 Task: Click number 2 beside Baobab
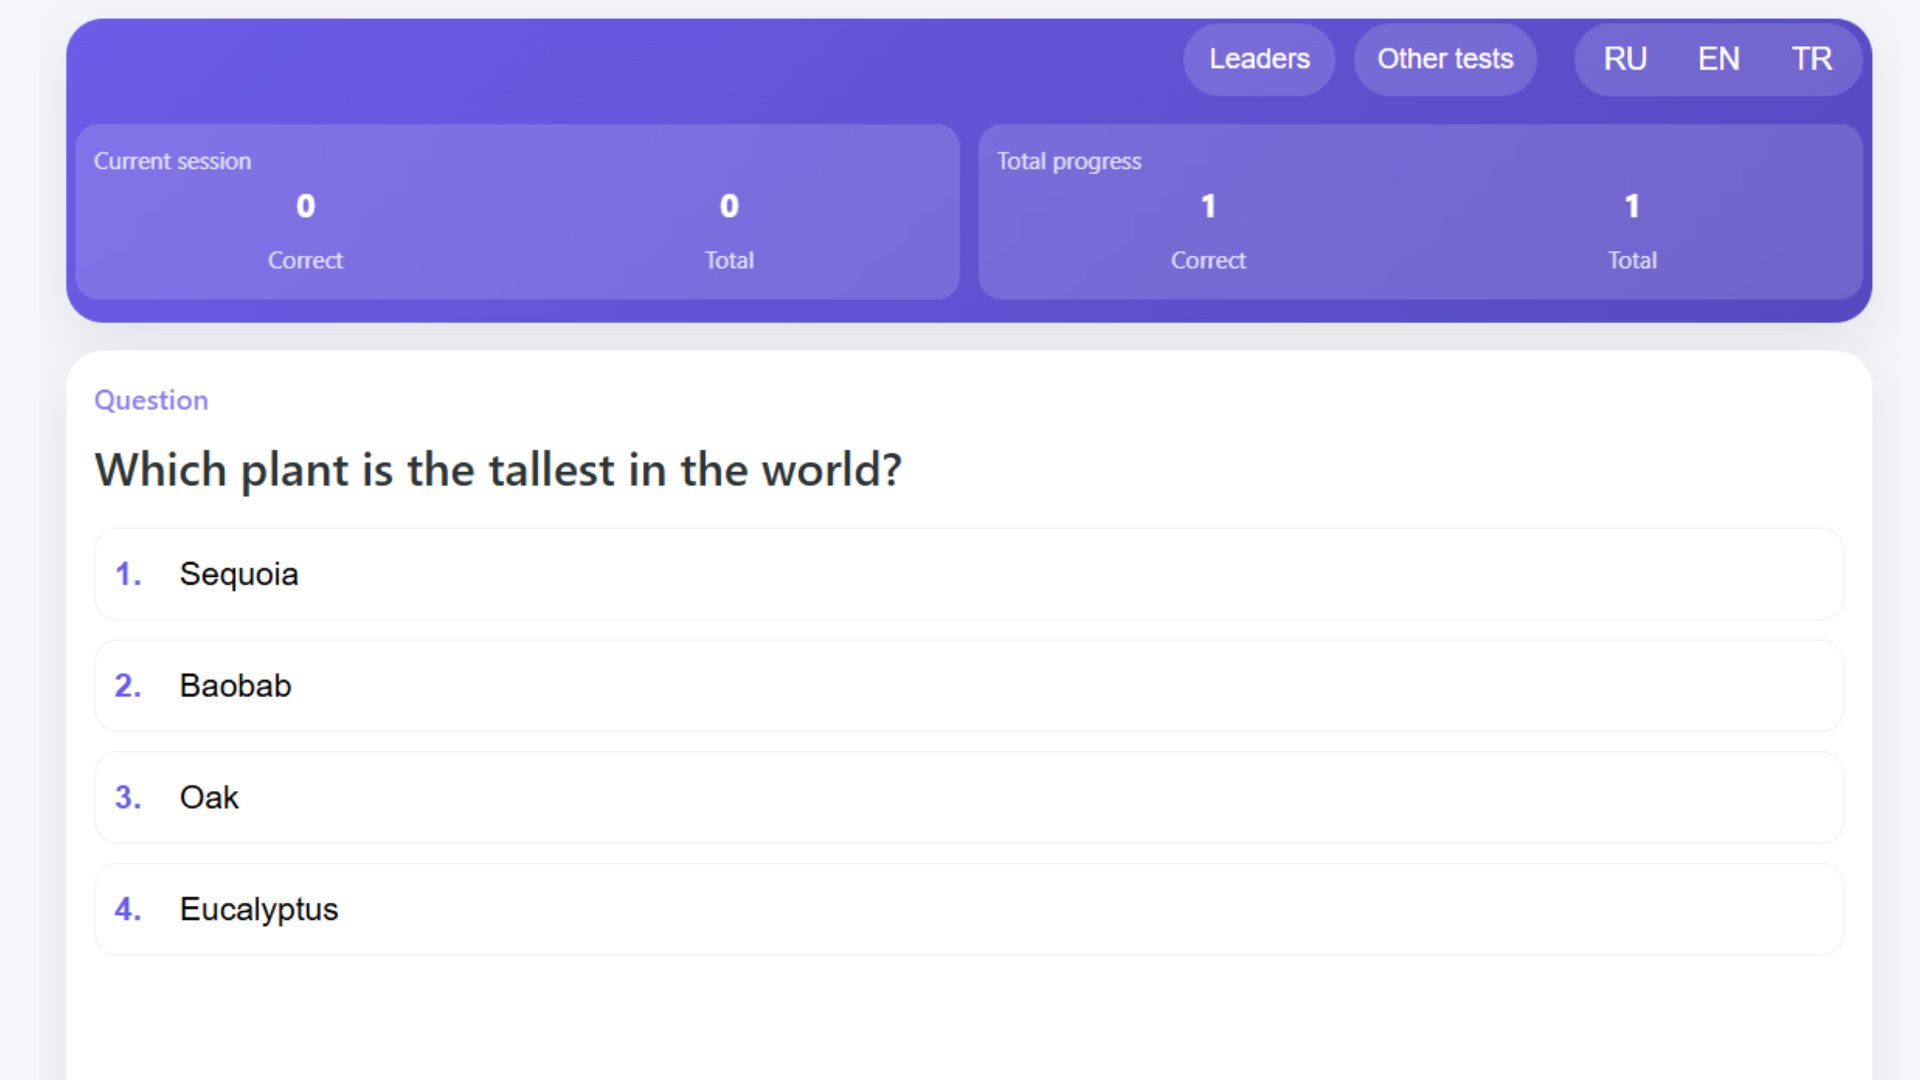127,686
